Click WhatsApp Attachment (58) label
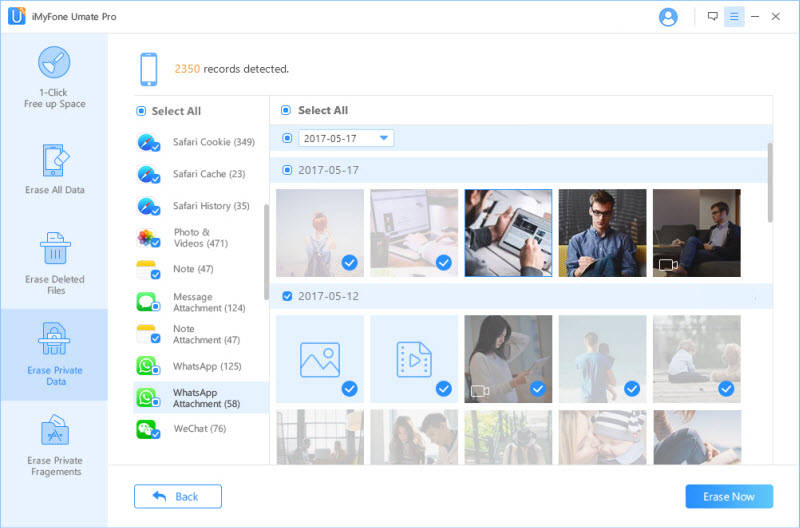Screen dimensions: 800x528 (207, 398)
